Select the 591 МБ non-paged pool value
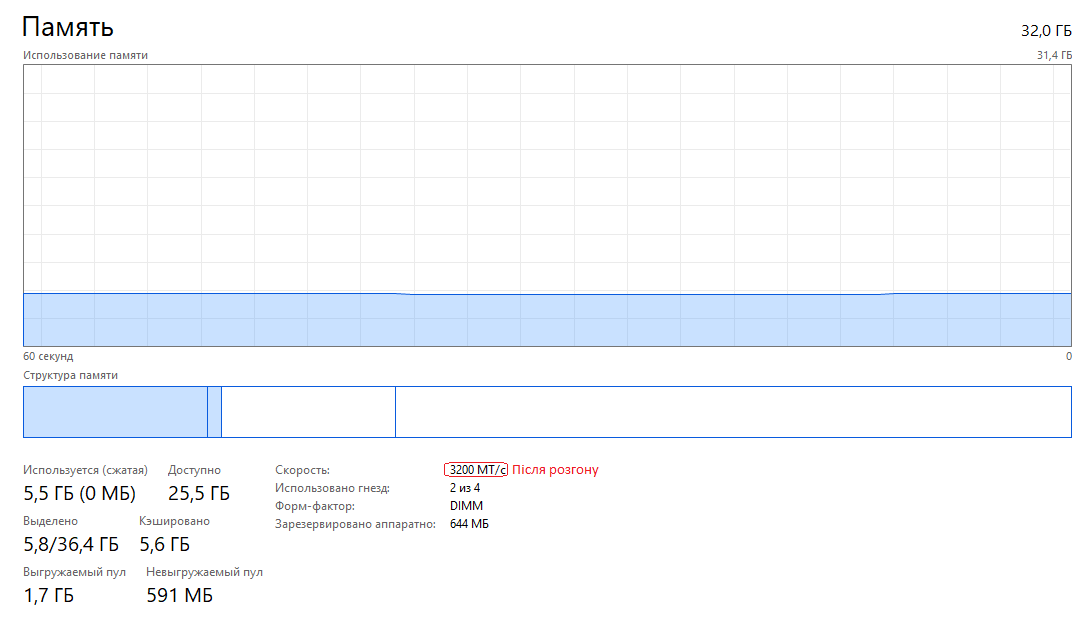 coord(179,596)
